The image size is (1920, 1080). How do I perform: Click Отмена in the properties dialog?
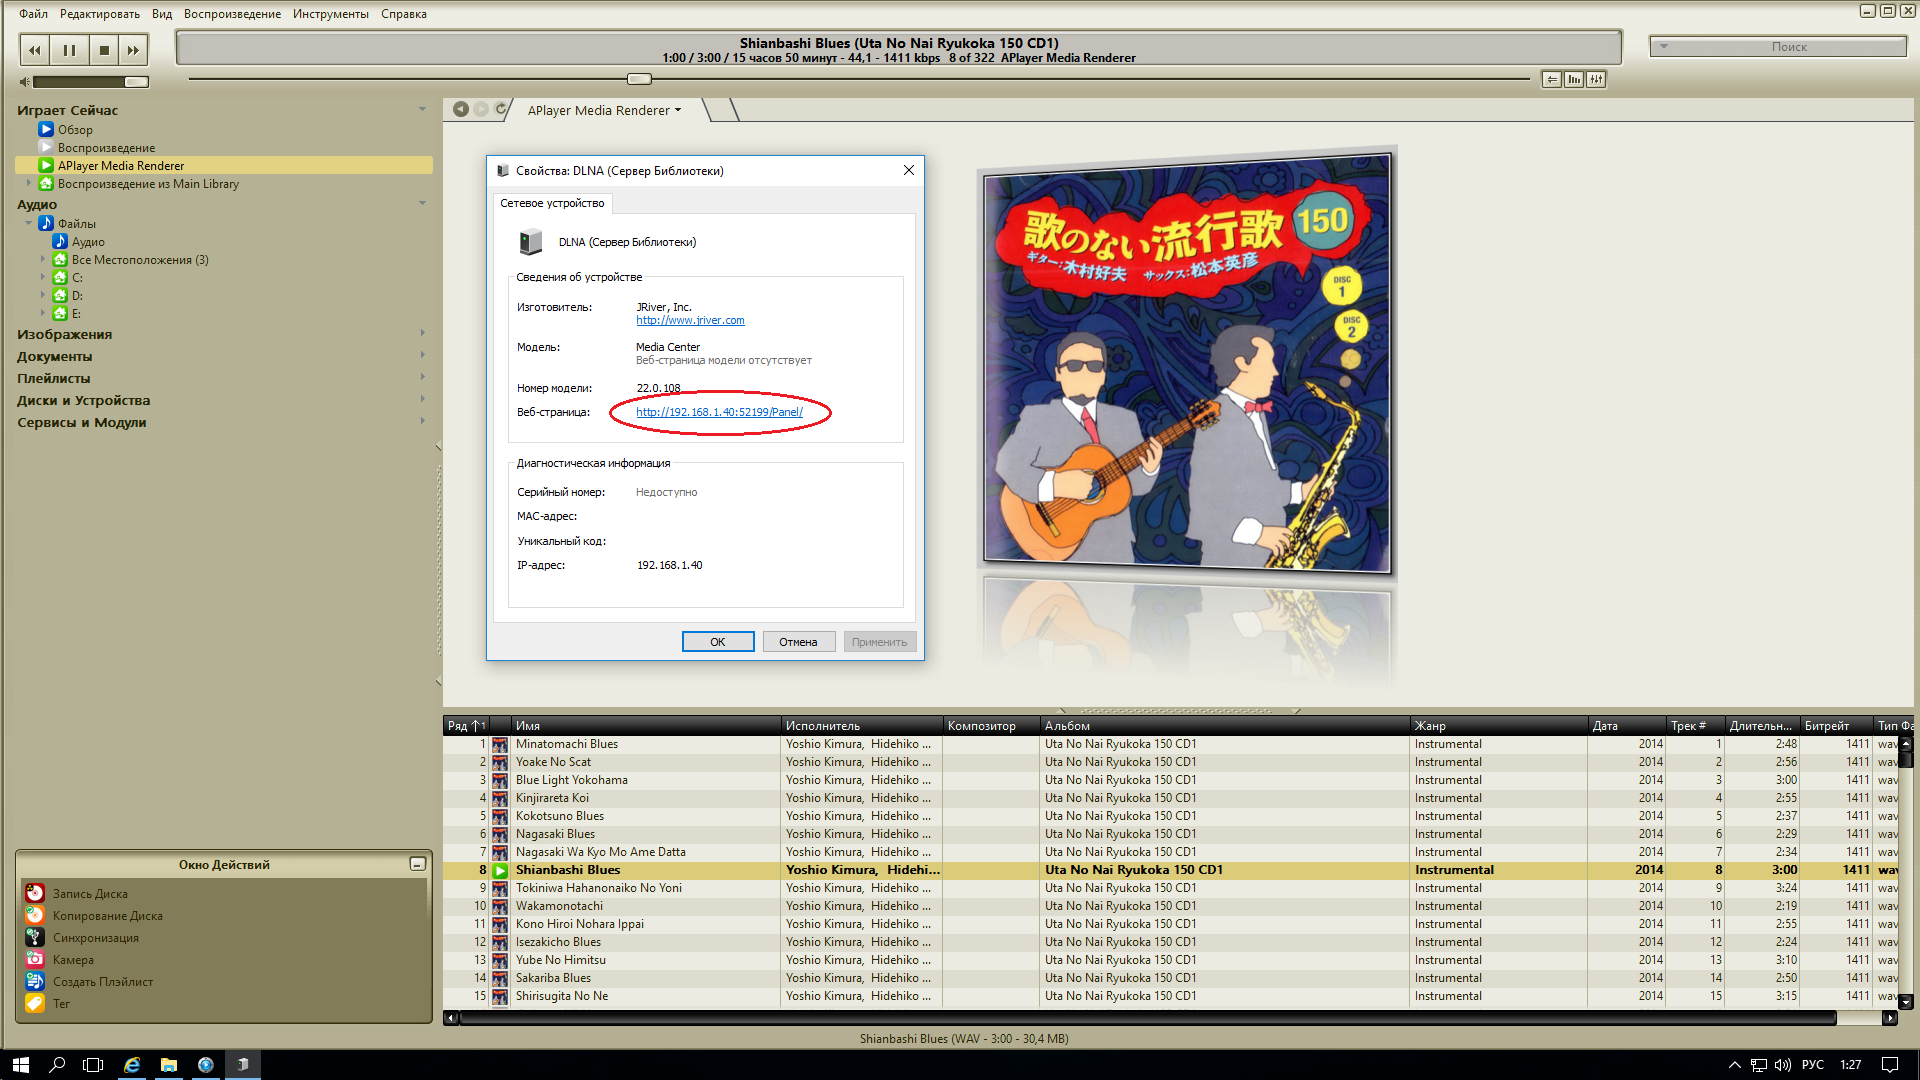(798, 642)
